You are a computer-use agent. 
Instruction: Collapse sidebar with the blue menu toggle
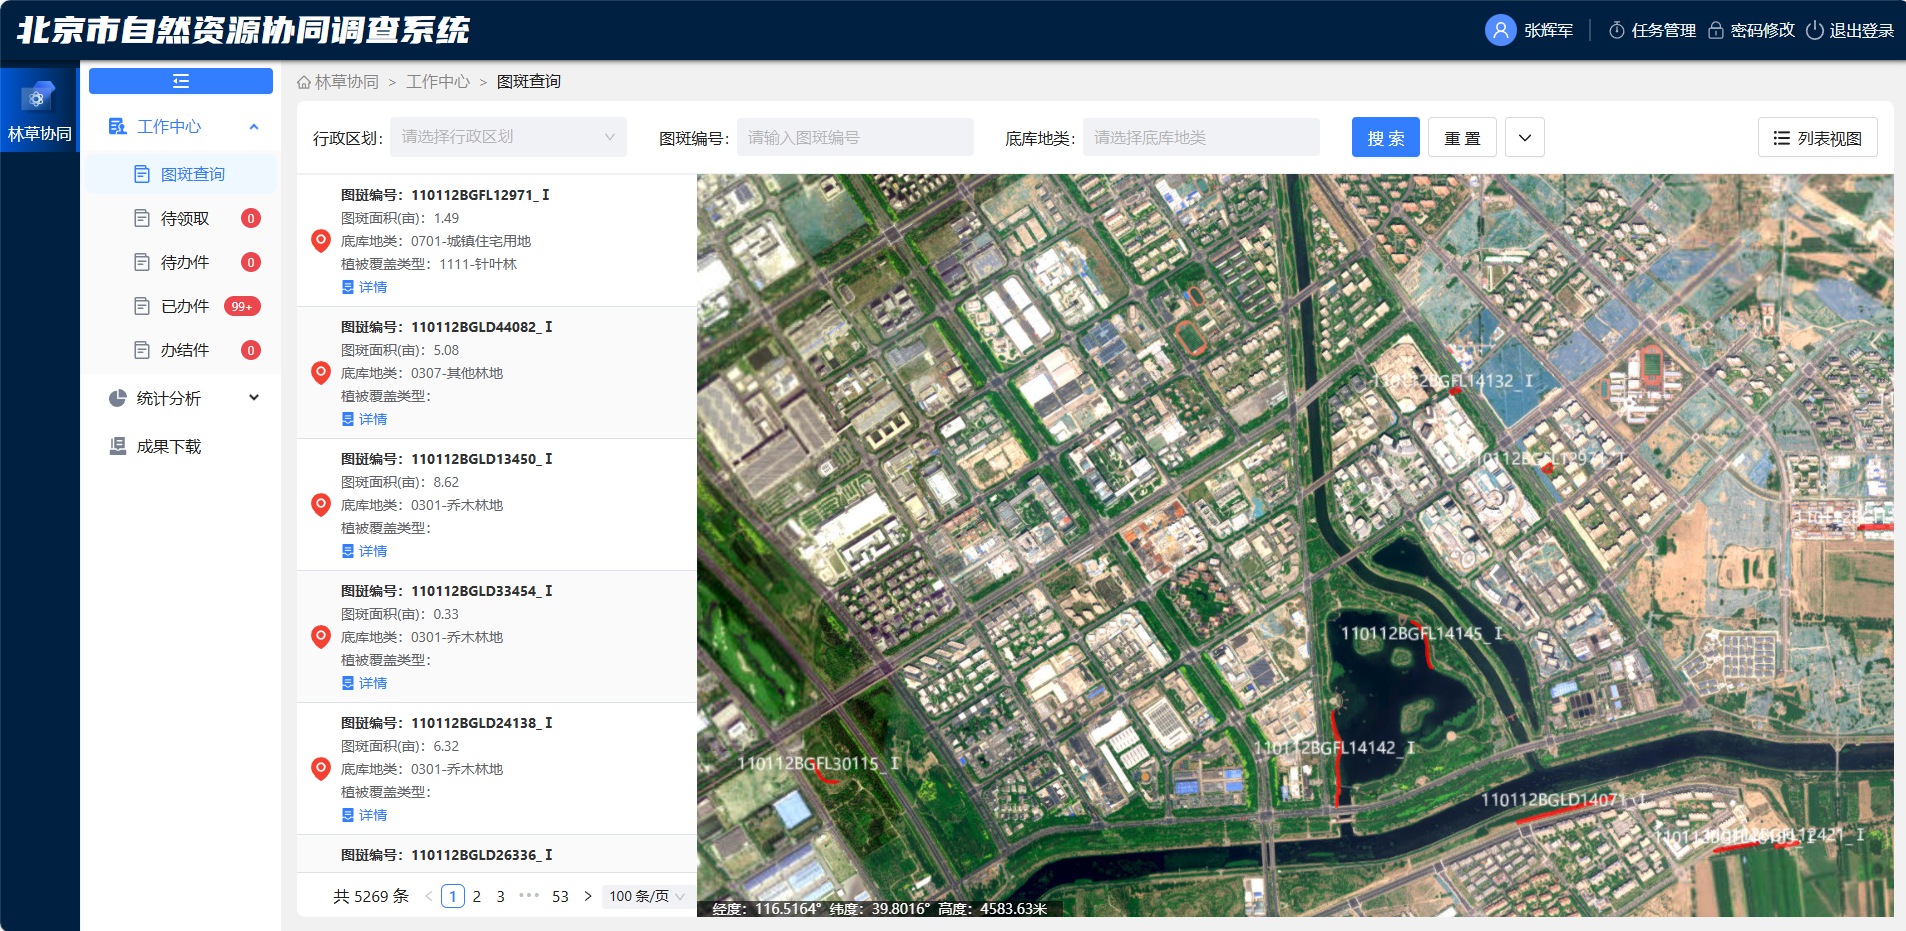pyautogui.click(x=181, y=81)
